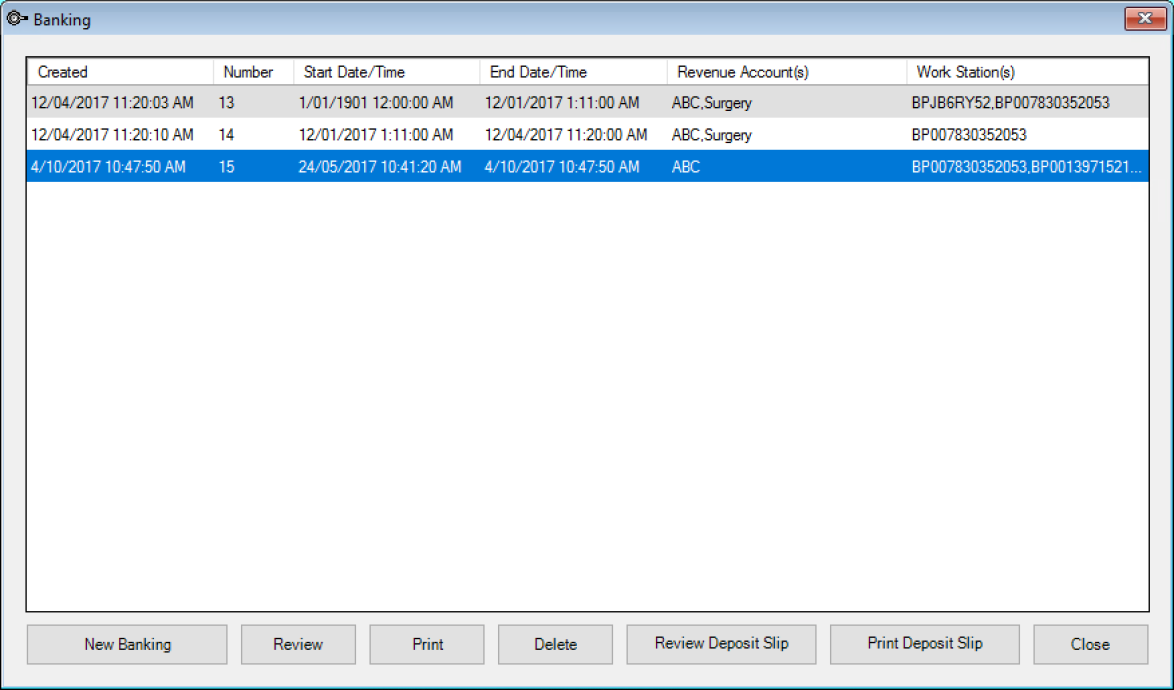Close the Banking window with X
Screen dimensions: 1174x690
(x=1138, y=19)
